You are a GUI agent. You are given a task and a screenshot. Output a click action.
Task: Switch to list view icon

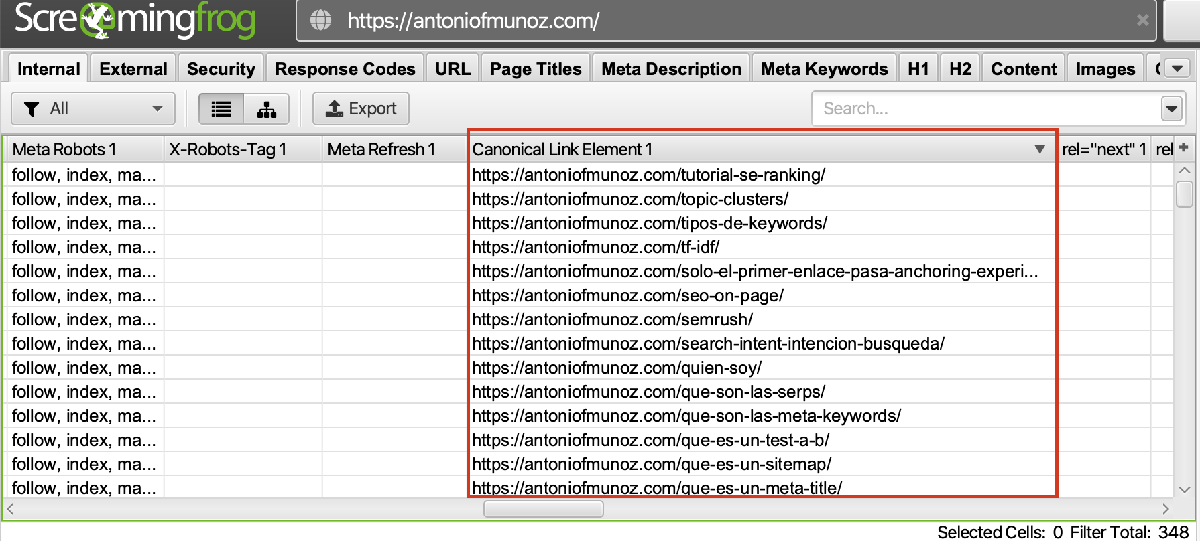(x=221, y=109)
